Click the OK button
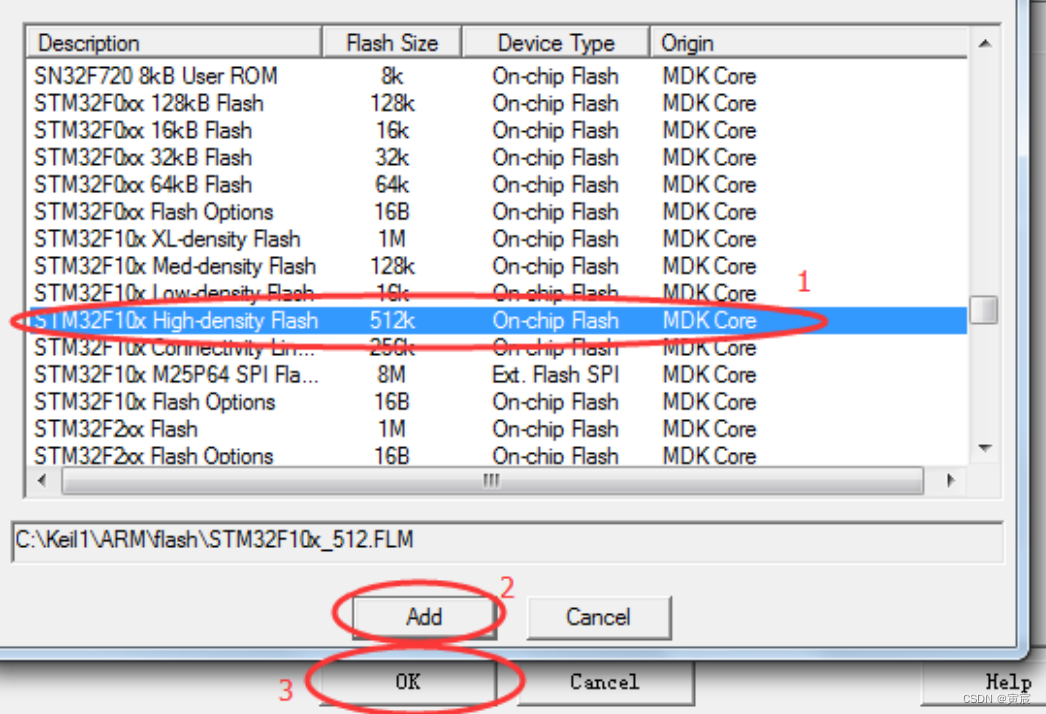This screenshot has height=714, width=1046. point(407,682)
